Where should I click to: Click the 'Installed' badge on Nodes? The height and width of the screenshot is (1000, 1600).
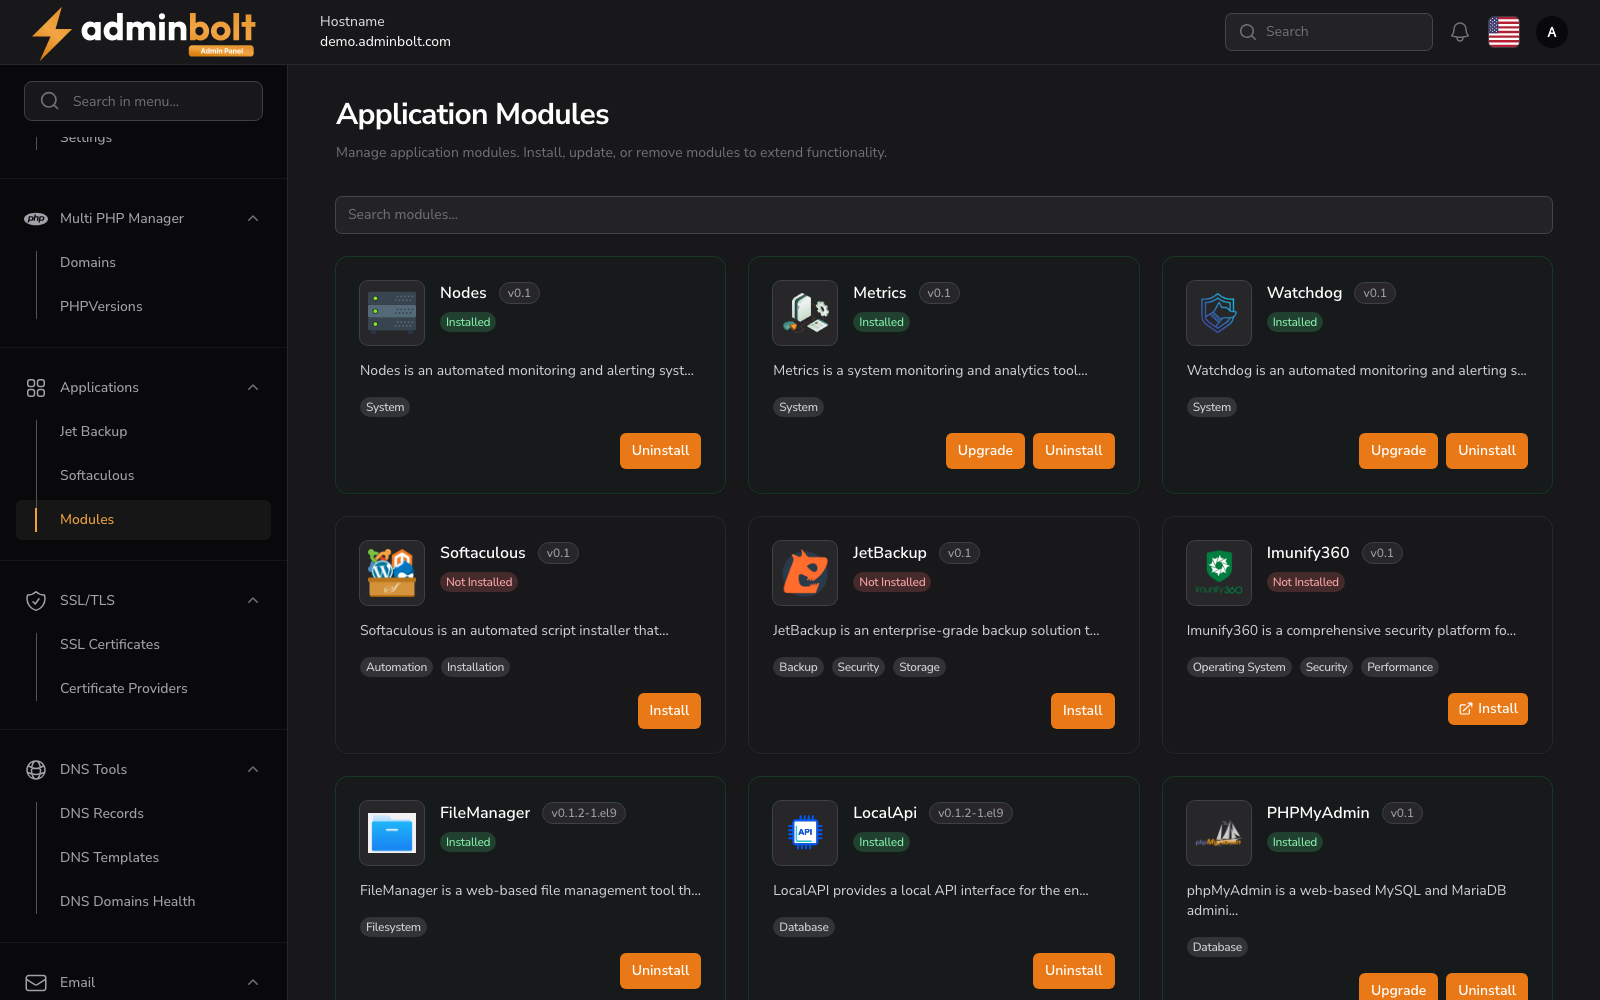coord(468,322)
